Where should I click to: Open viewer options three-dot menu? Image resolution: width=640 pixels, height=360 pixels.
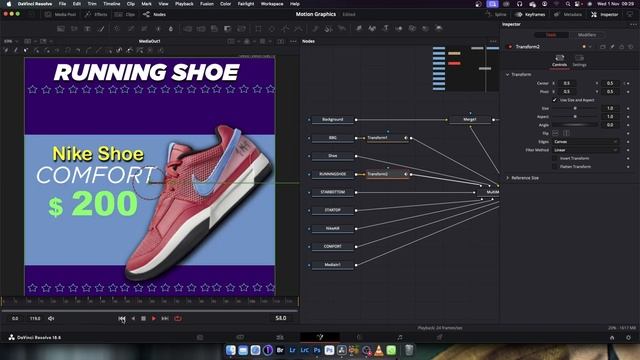point(293,41)
